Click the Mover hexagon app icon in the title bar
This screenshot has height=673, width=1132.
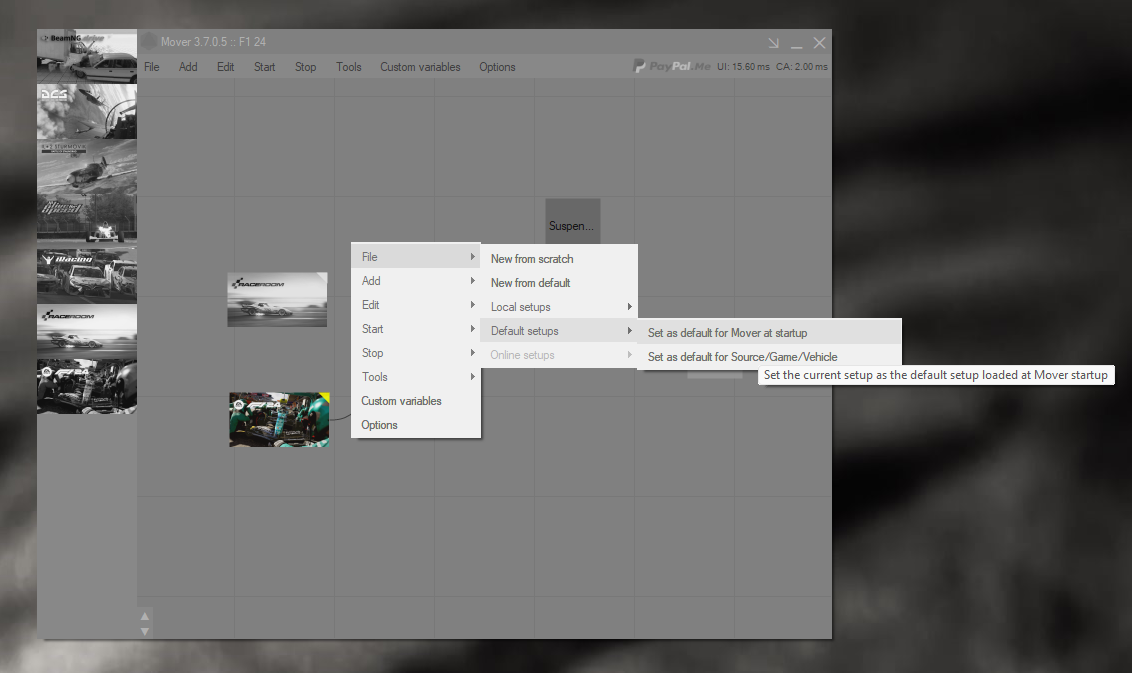(x=149, y=42)
